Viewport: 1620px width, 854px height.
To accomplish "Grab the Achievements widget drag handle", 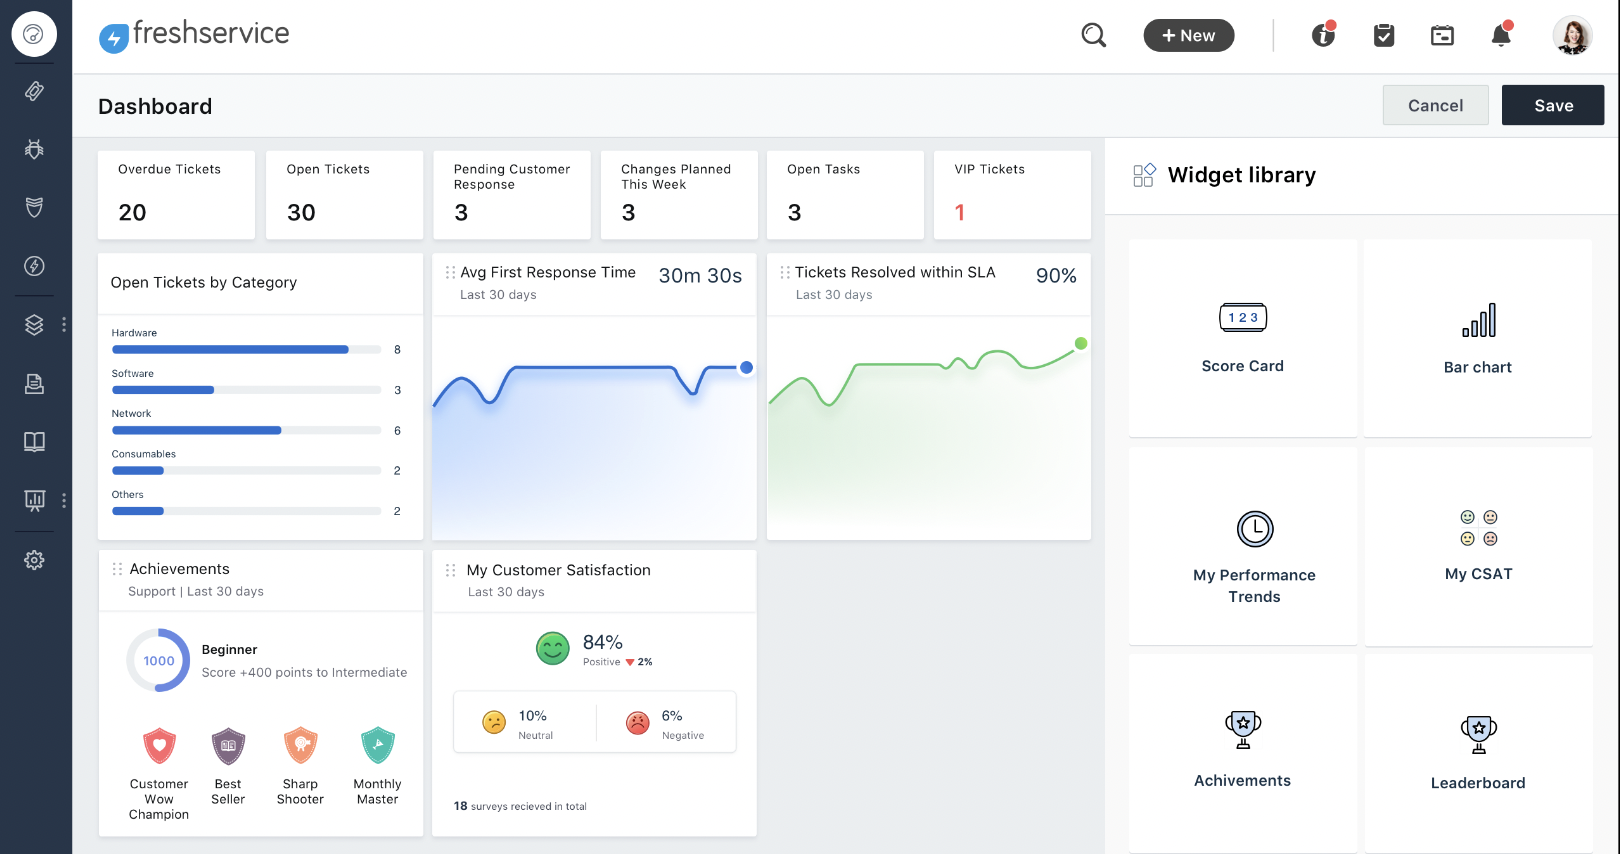I will pyautogui.click(x=117, y=569).
